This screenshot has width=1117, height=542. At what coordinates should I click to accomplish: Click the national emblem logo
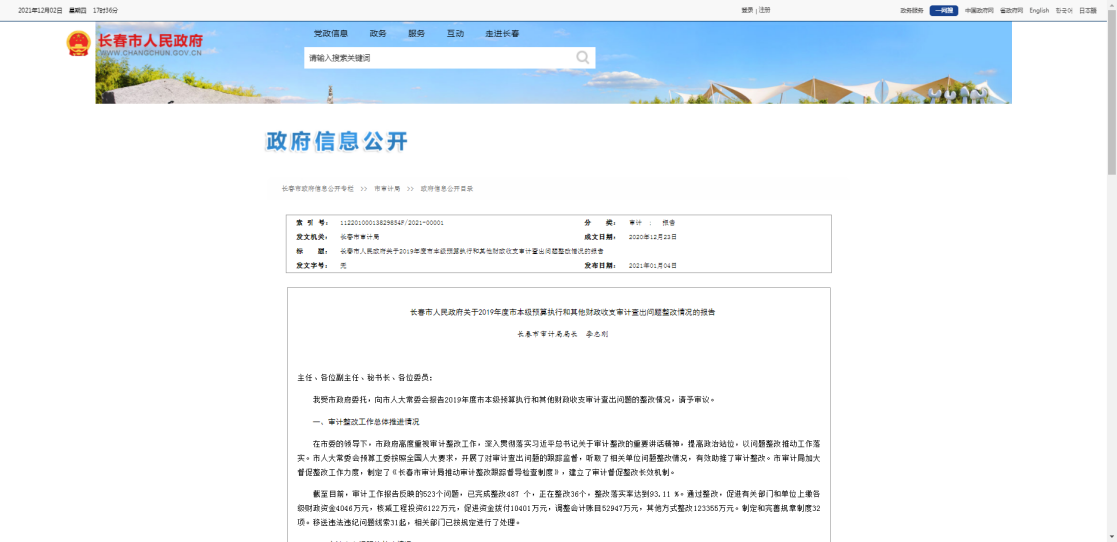(78, 44)
